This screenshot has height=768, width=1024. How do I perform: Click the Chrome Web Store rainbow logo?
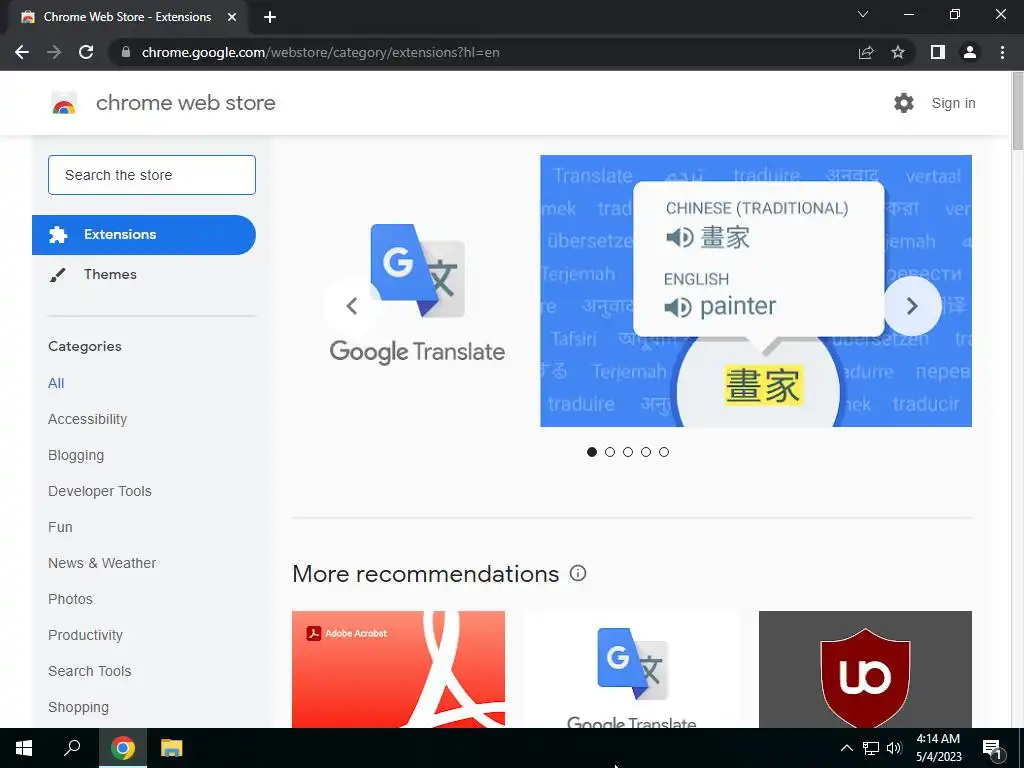point(64,103)
